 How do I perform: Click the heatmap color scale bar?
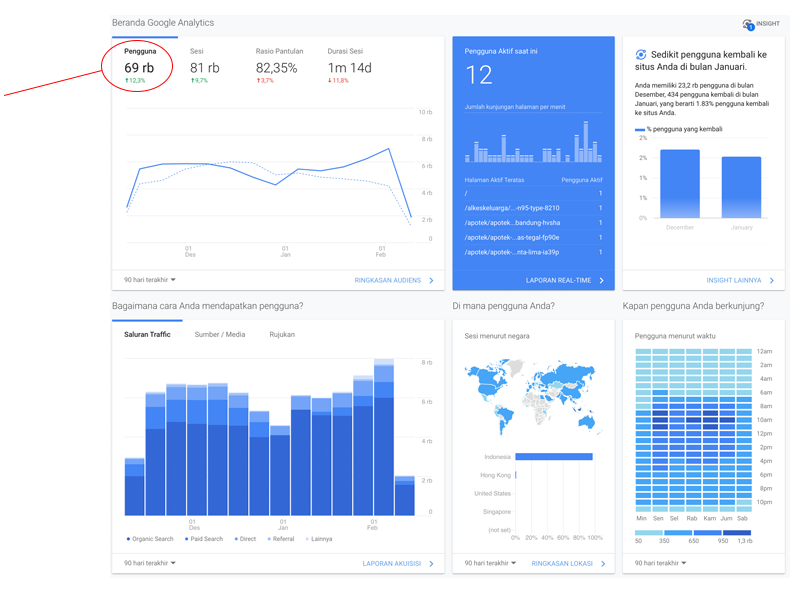(693, 533)
